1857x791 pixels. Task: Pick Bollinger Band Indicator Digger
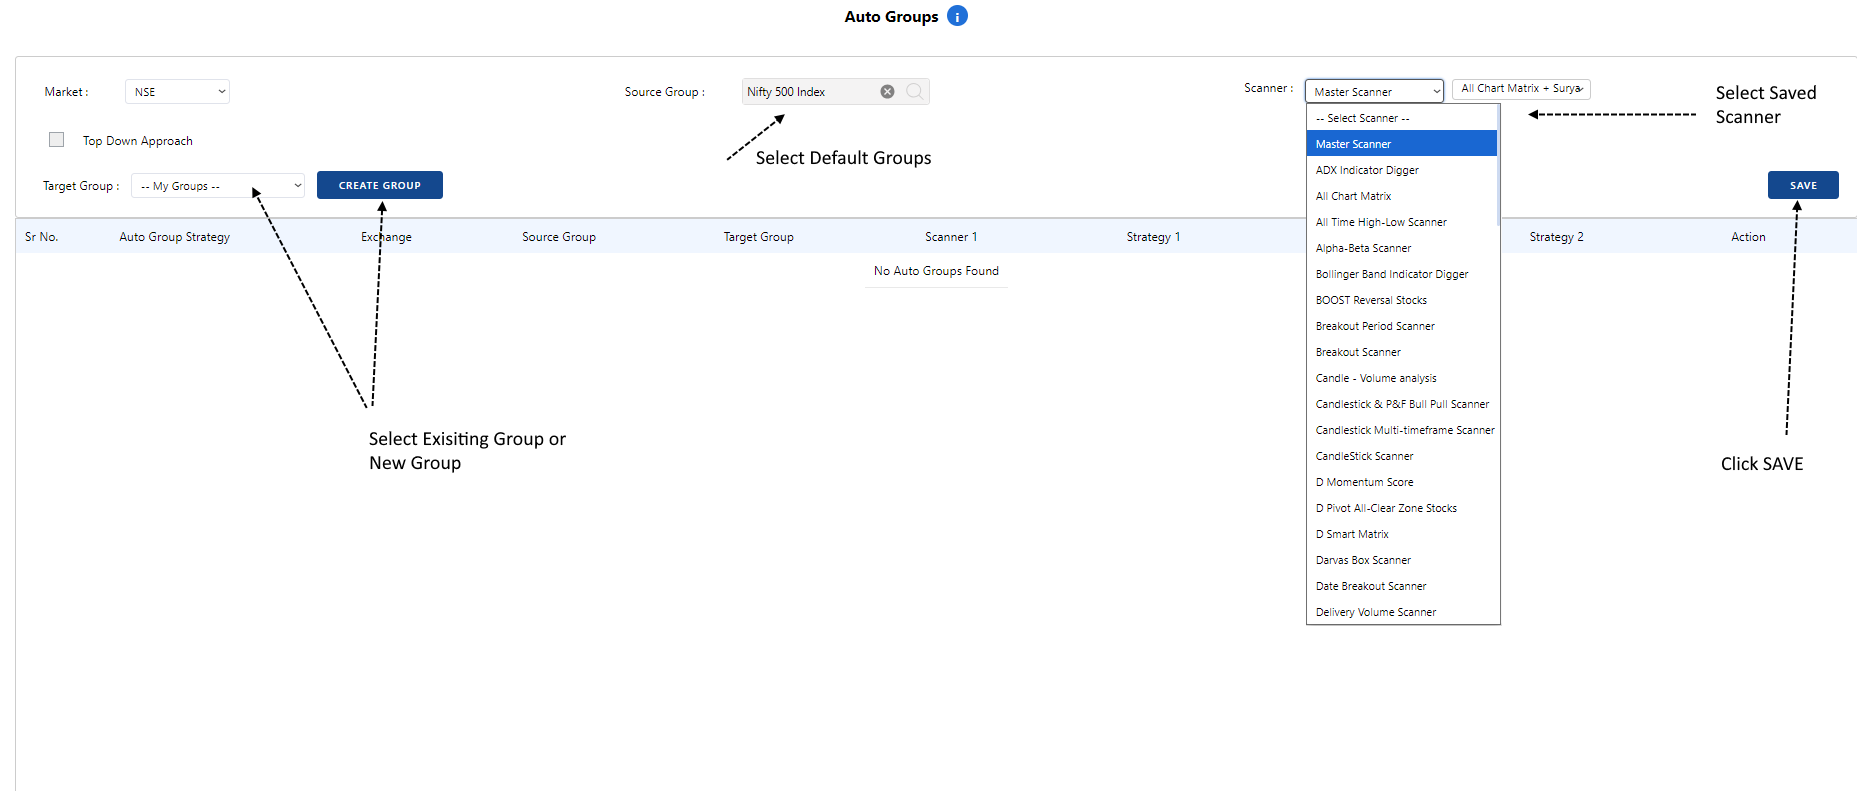pyautogui.click(x=1402, y=274)
